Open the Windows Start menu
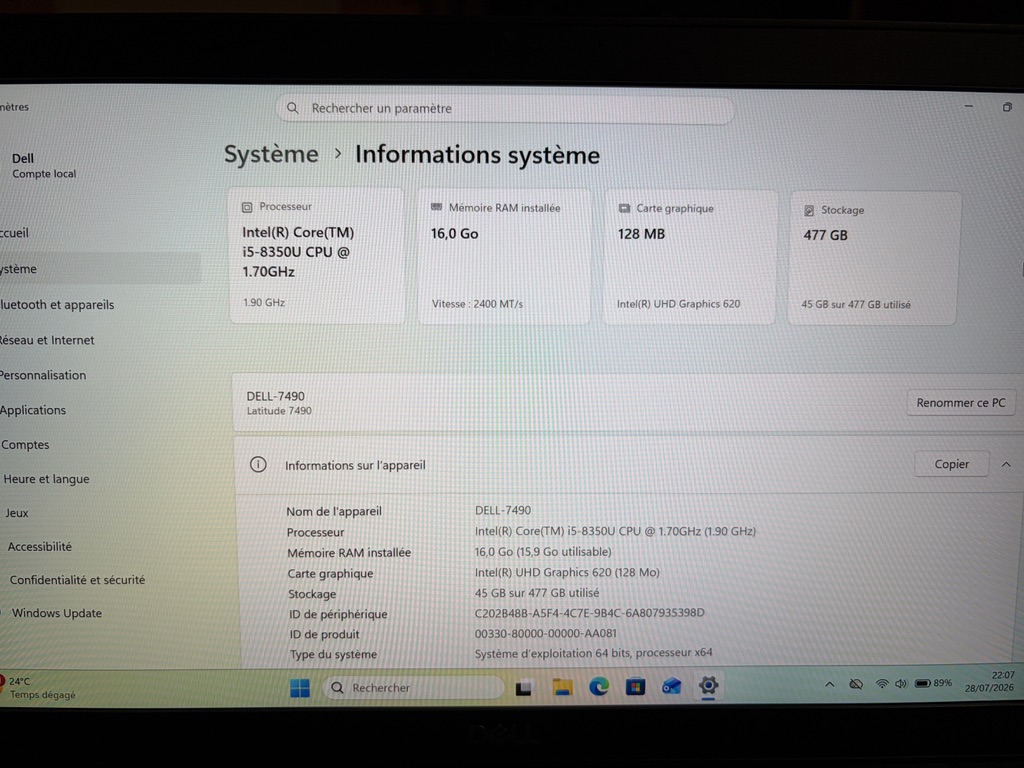This screenshot has height=768, width=1024. pos(300,688)
